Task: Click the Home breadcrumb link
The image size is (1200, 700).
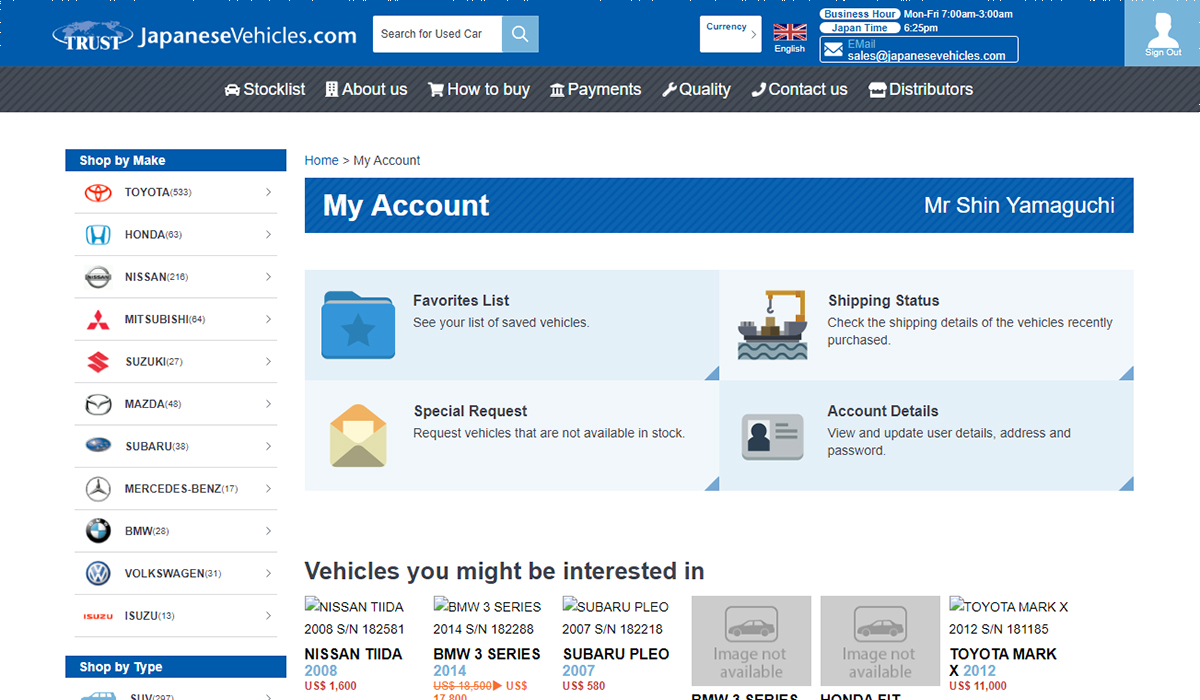Action: tap(321, 160)
